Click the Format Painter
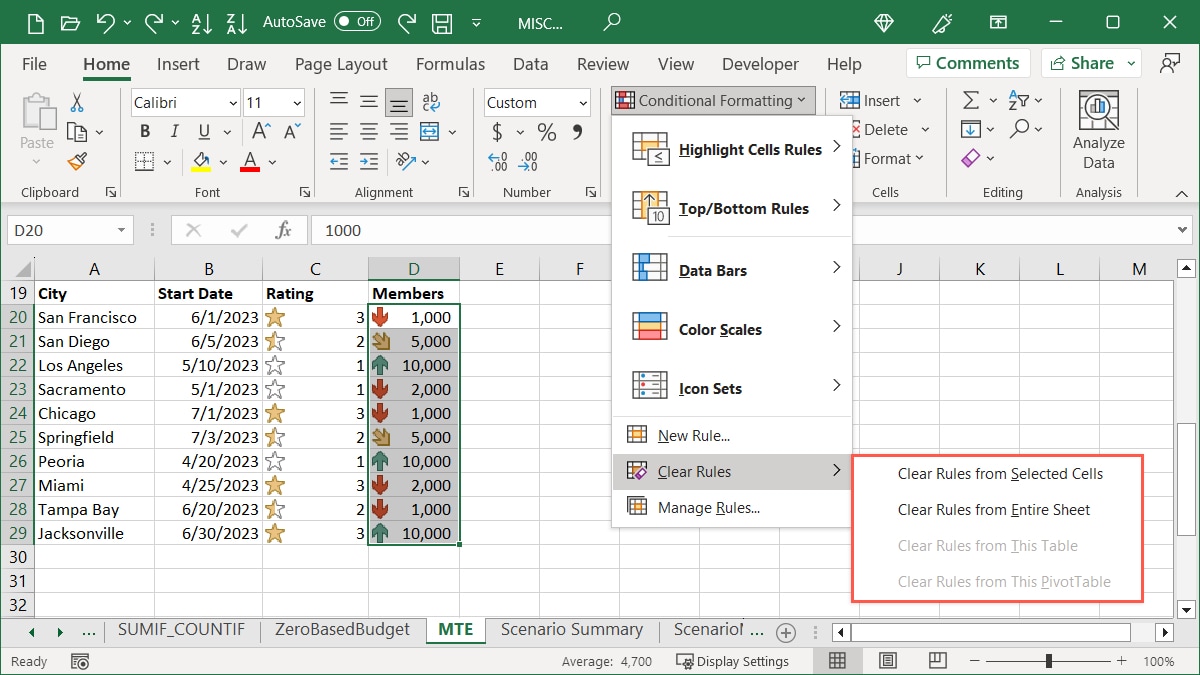The image size is (1200, 675). [77, 162]
